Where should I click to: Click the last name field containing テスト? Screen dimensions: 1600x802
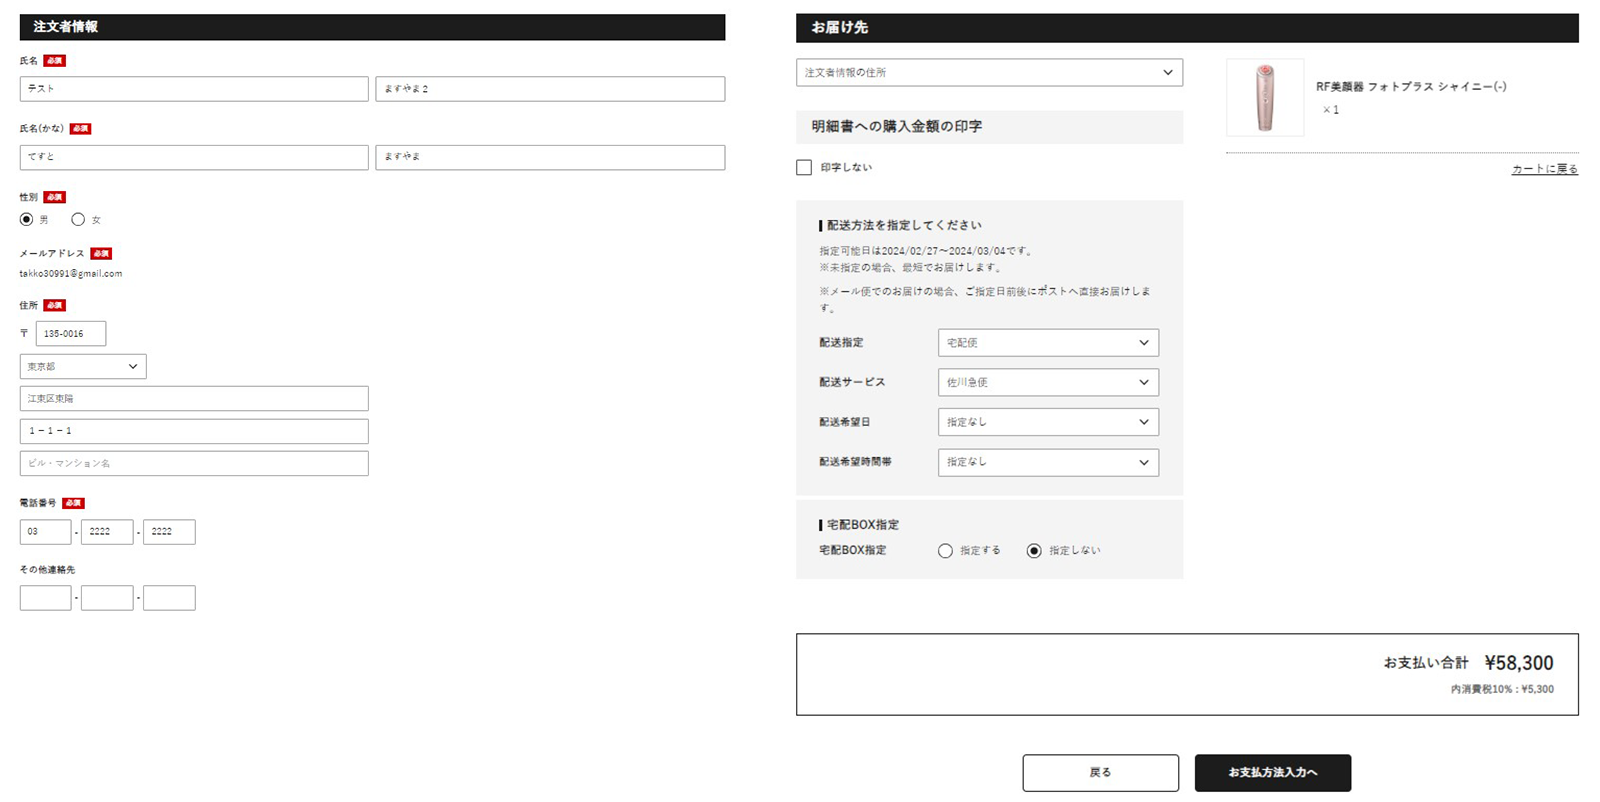[x=194, y=89]
